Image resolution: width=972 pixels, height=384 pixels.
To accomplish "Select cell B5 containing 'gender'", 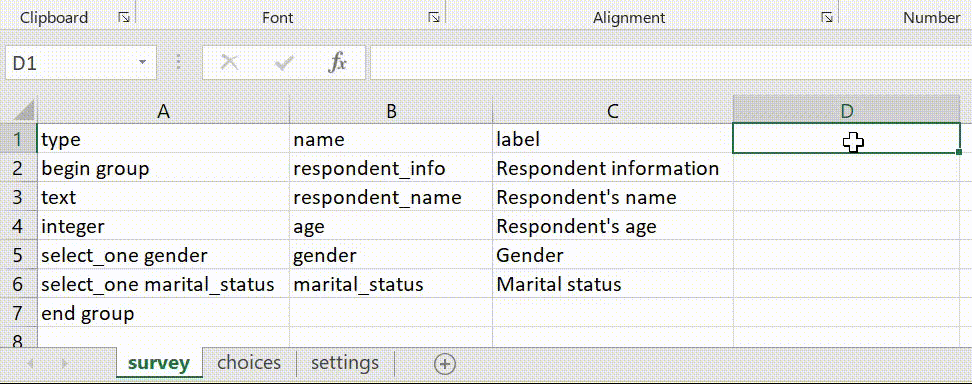I will click(391, 255).
